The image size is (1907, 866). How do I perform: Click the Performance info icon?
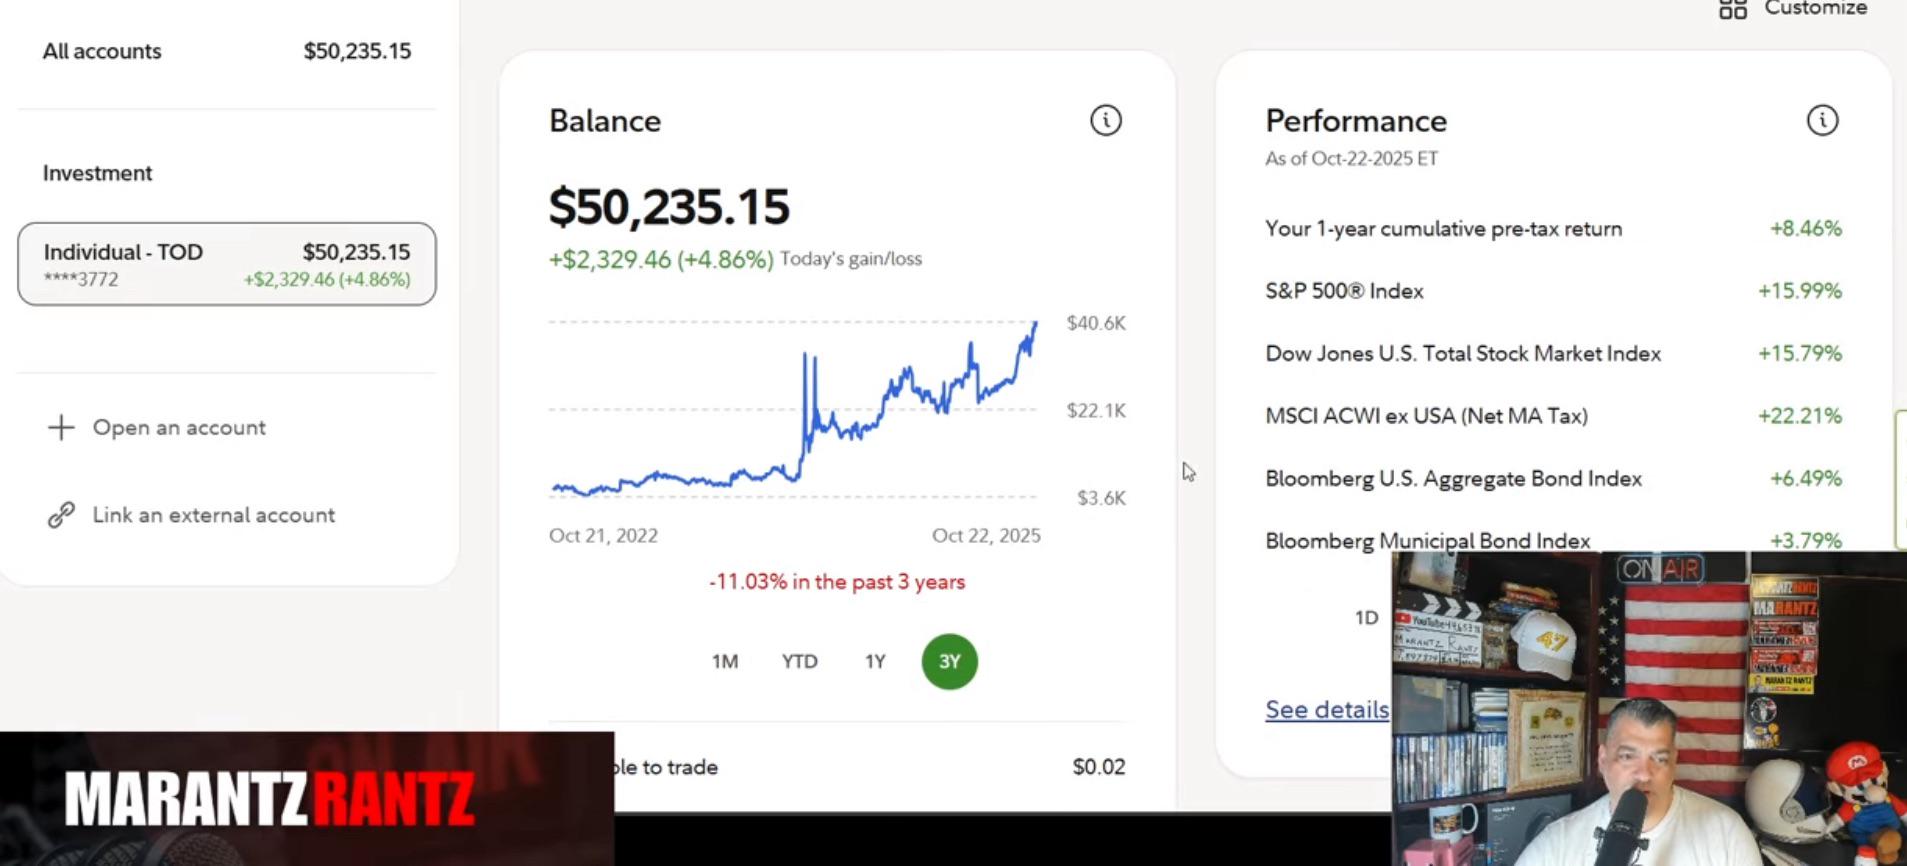1822,121
